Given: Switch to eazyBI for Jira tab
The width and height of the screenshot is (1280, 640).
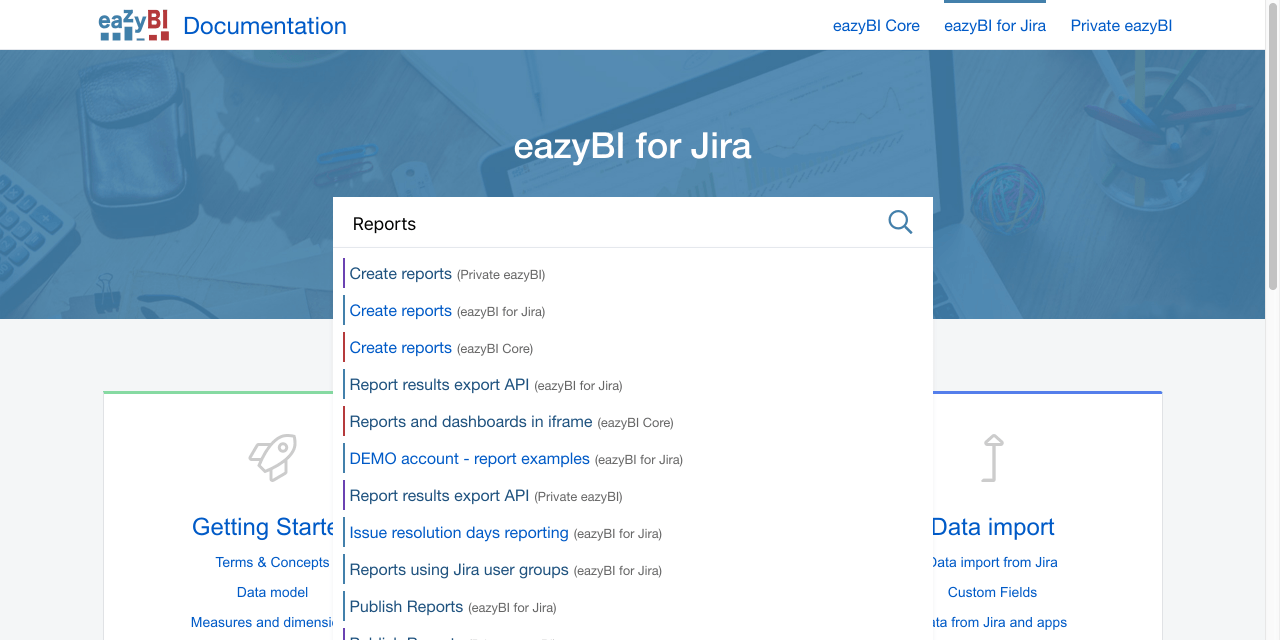Looking at the screenshot, I should coord(995,26).
